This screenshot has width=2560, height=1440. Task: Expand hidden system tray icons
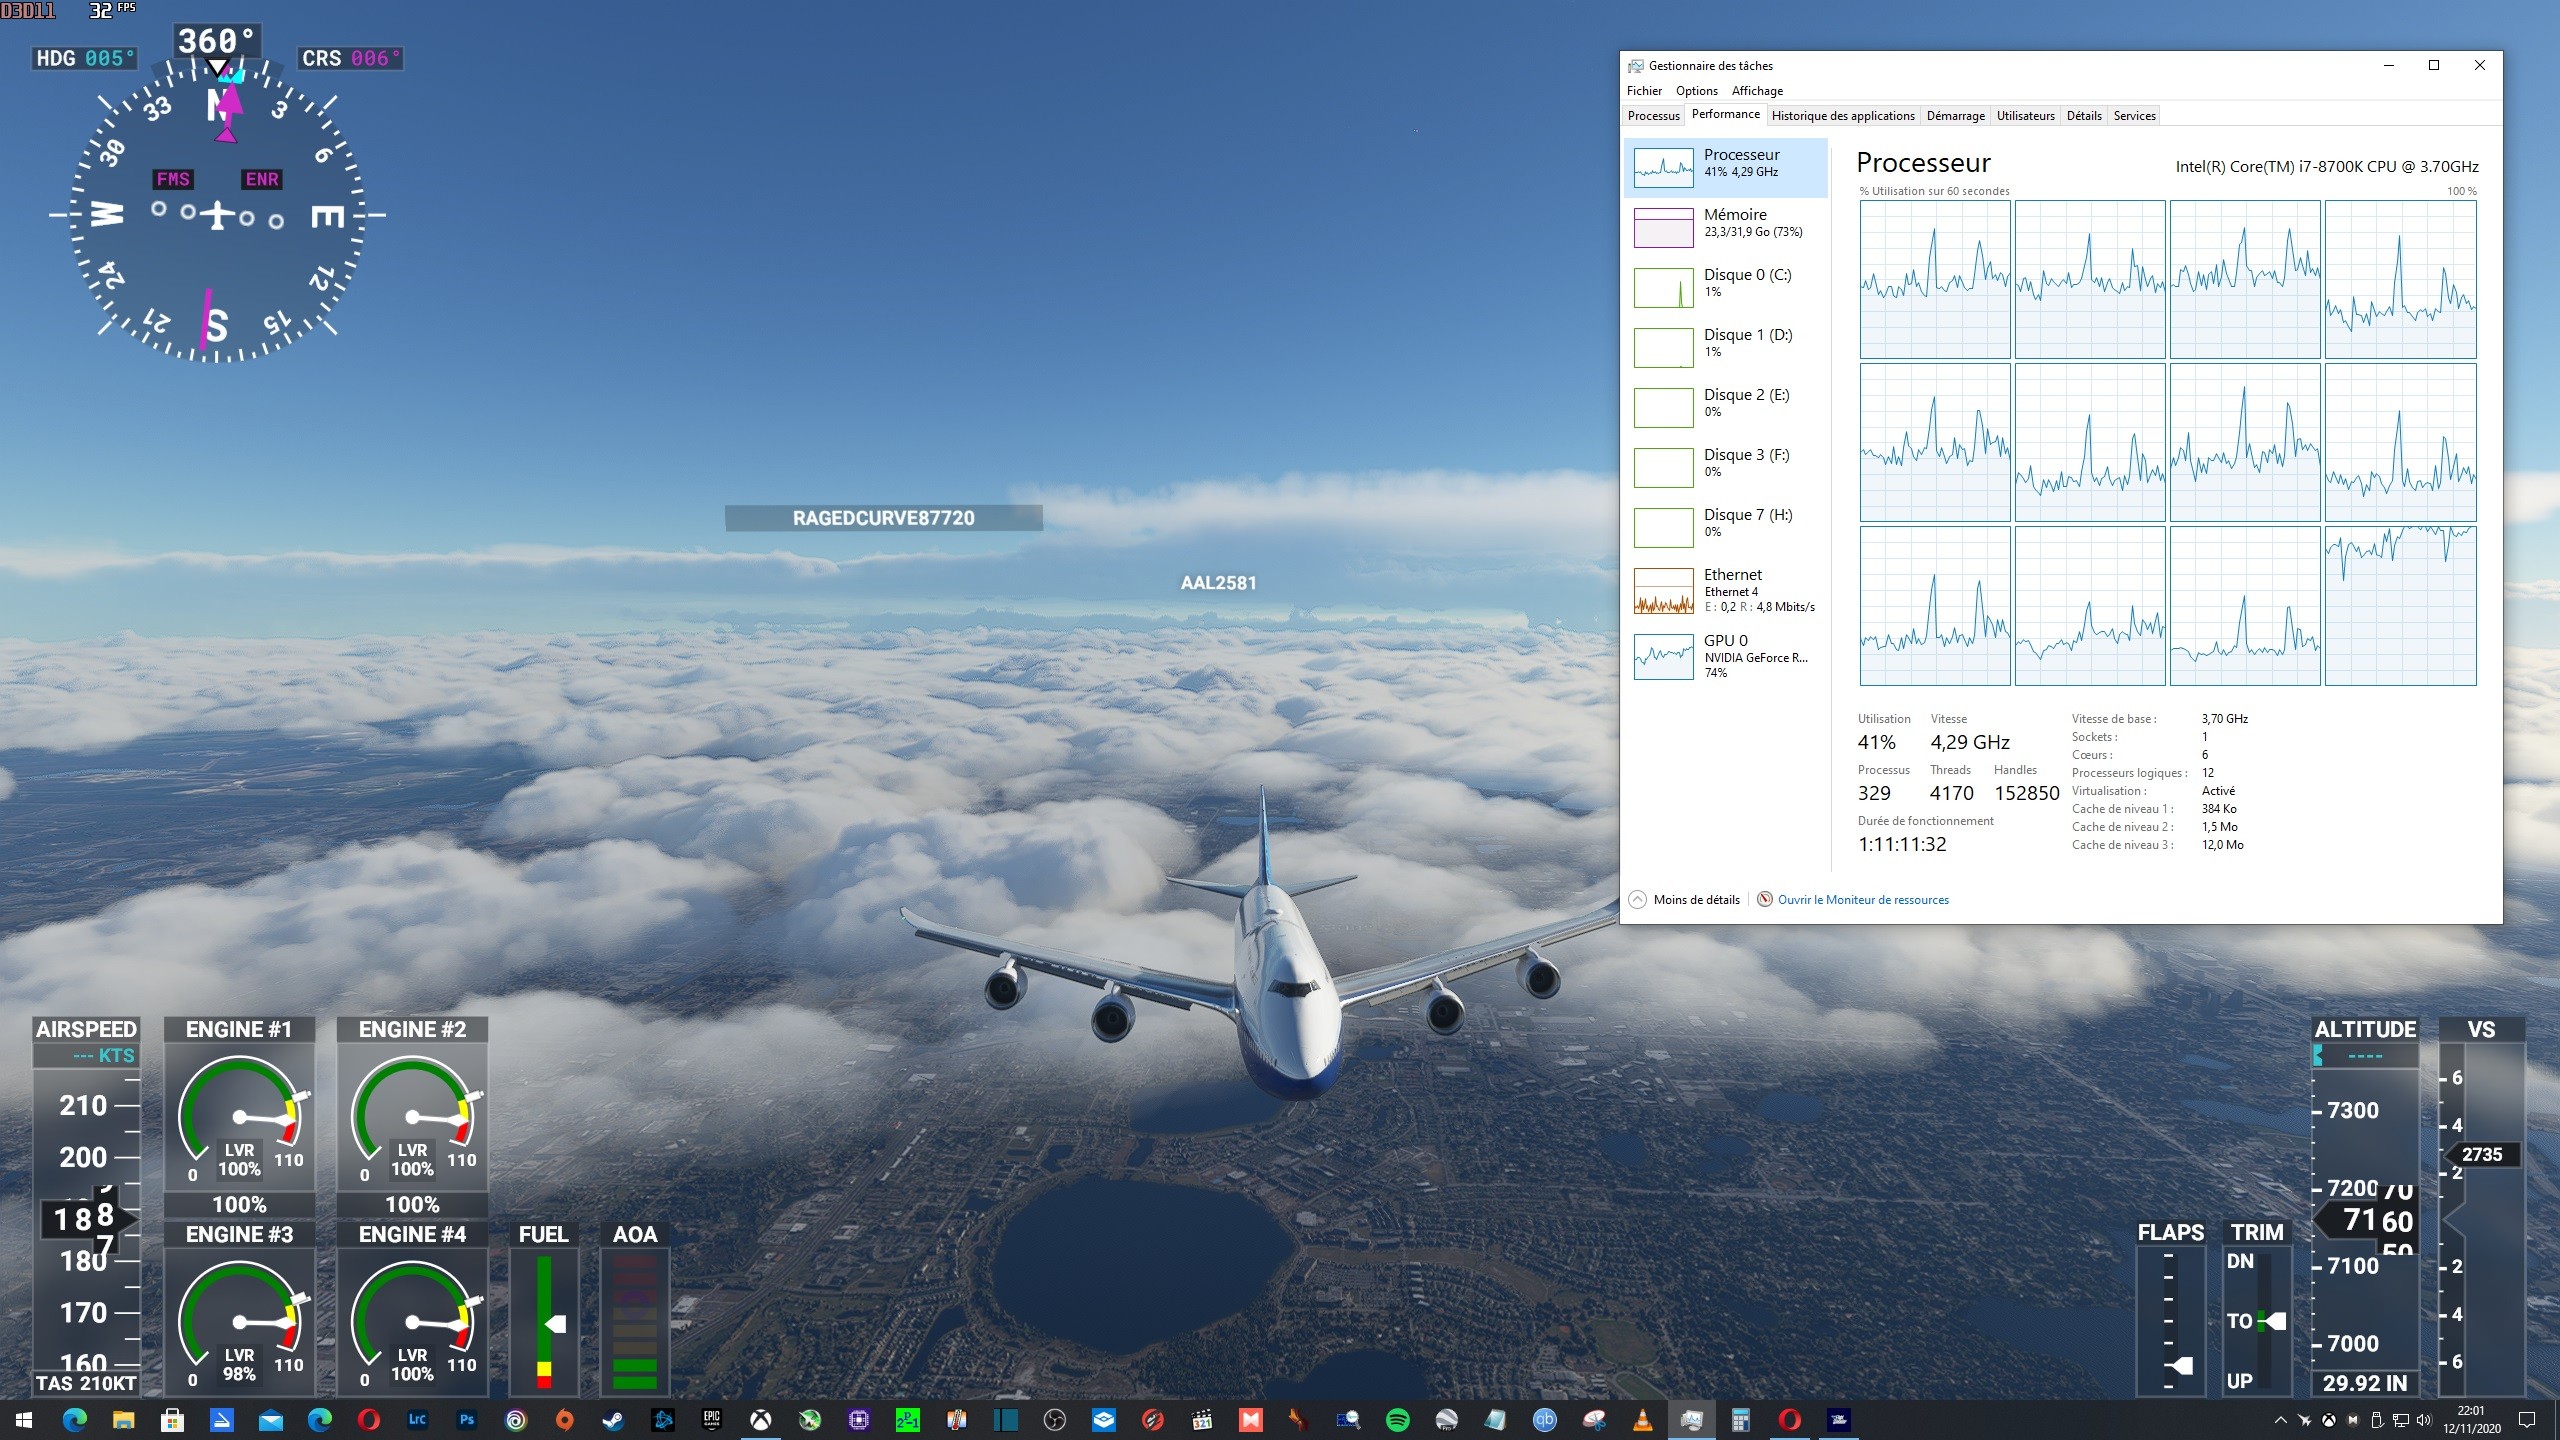2280,1420
